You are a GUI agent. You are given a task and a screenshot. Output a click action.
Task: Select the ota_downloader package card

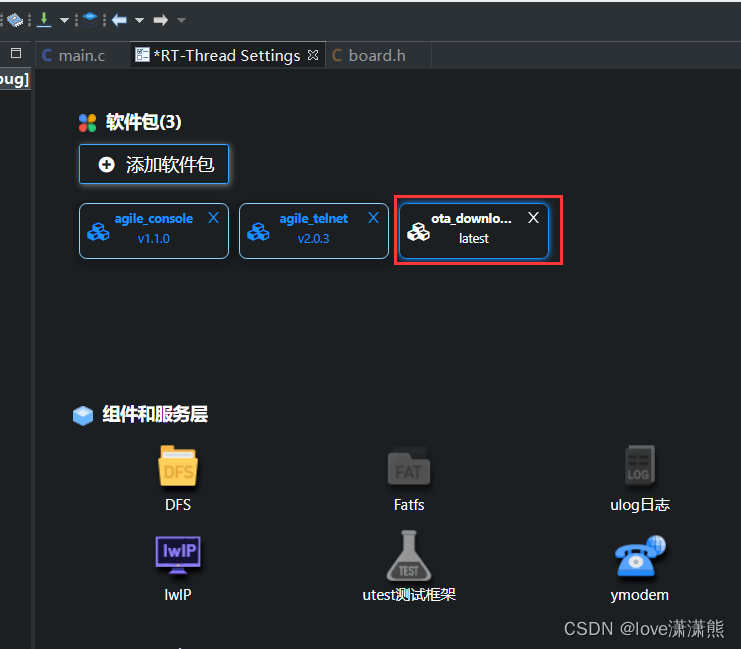474,231
